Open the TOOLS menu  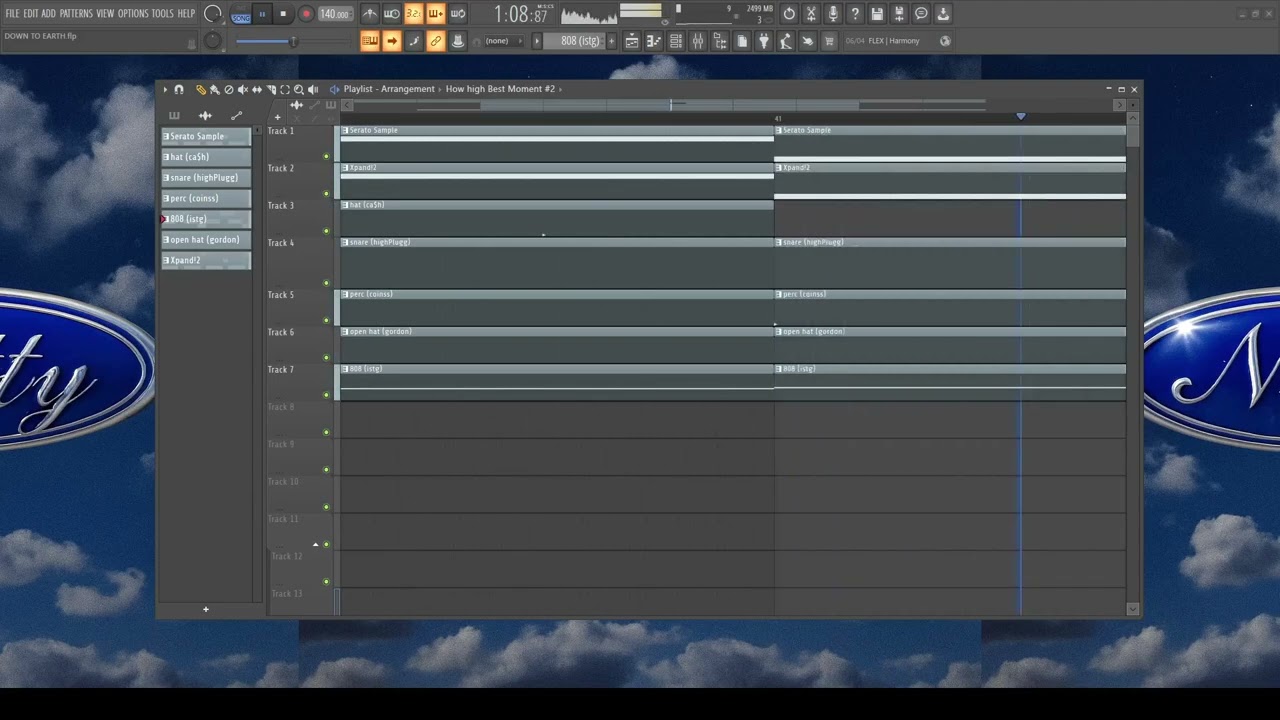pyautogui.click(x=162, y=14)
